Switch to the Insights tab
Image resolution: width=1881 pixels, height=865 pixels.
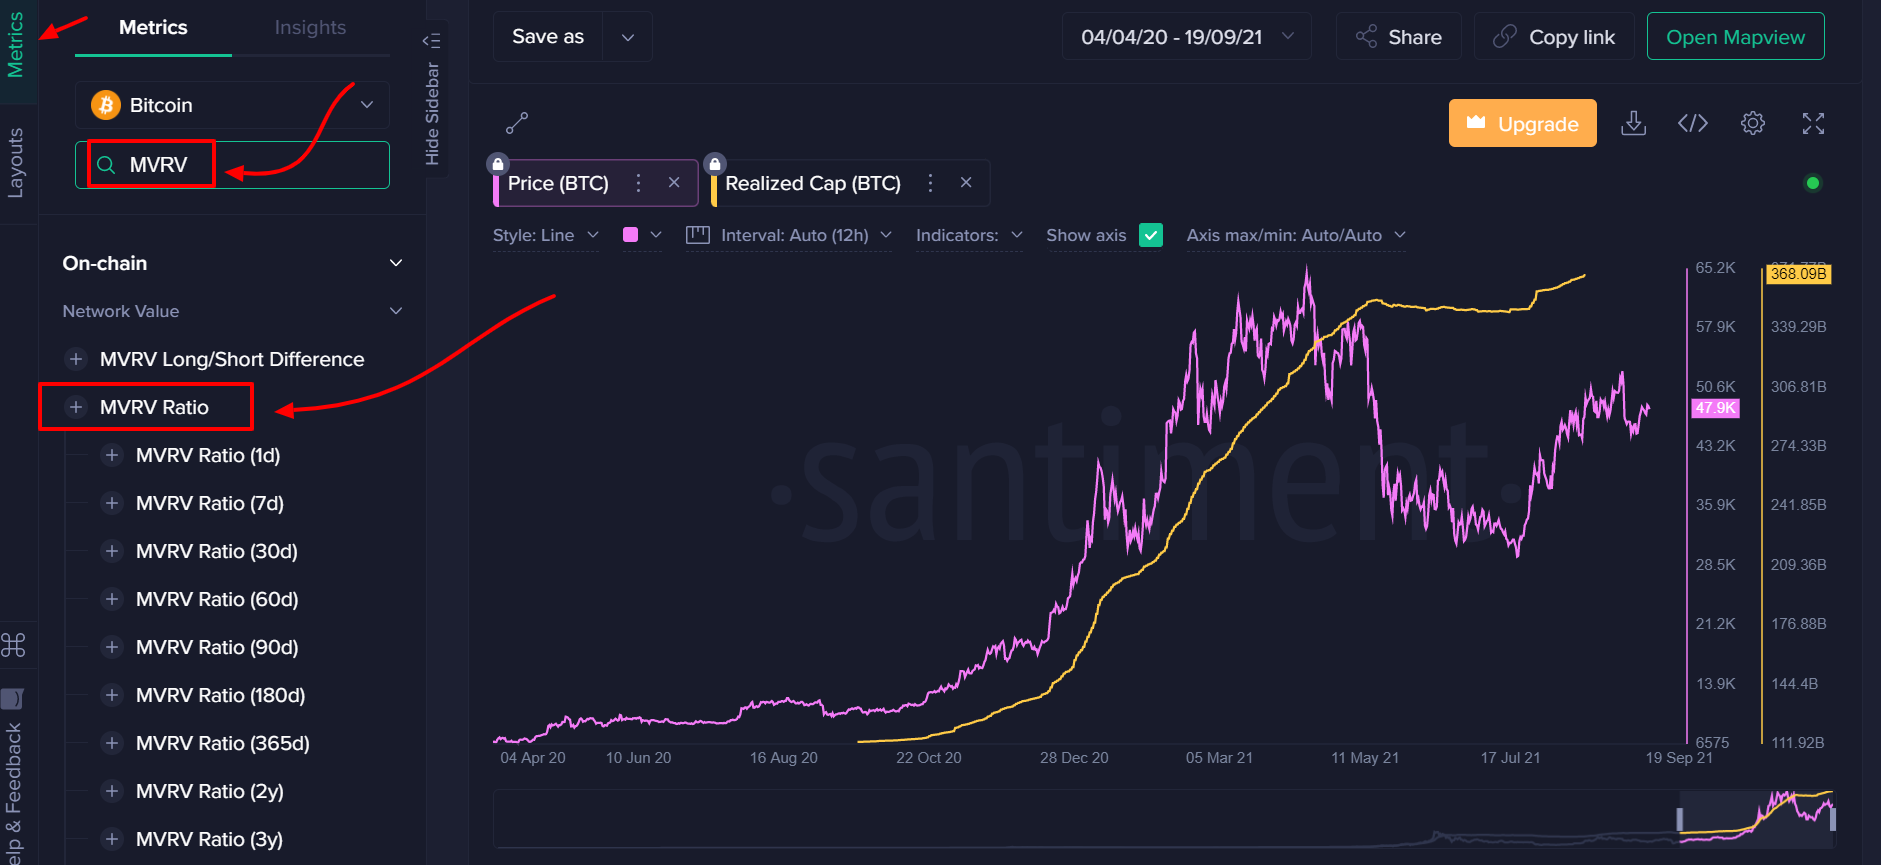pos(310,28)
